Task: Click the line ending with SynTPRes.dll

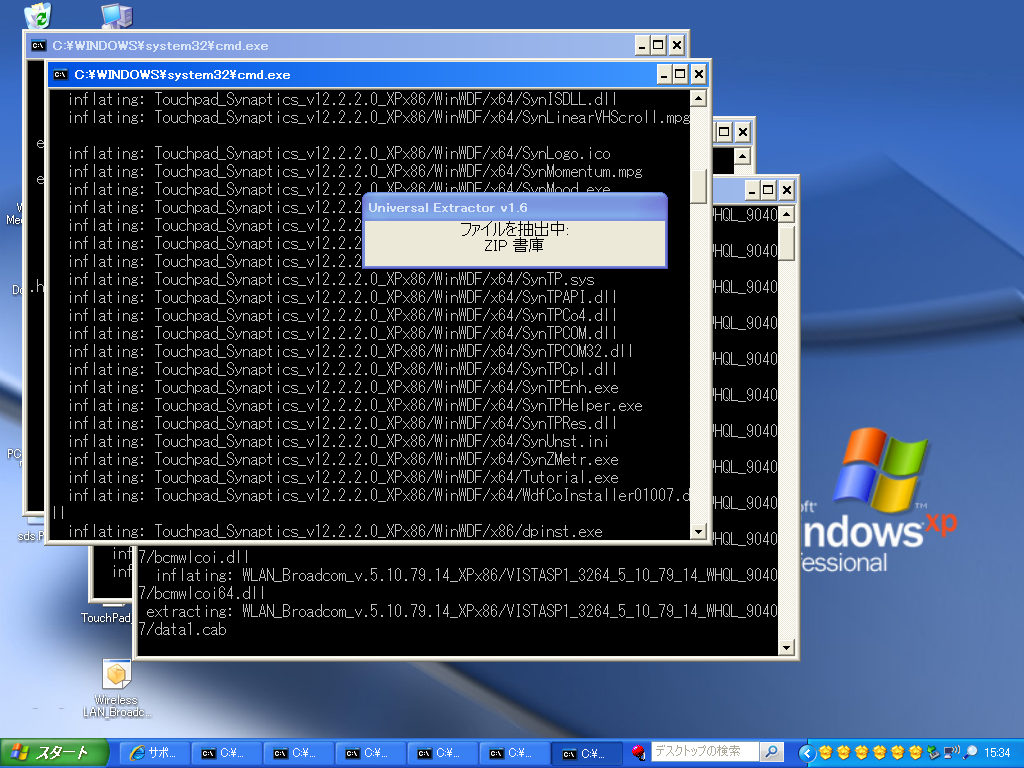Action: click(x=342, y=424)
